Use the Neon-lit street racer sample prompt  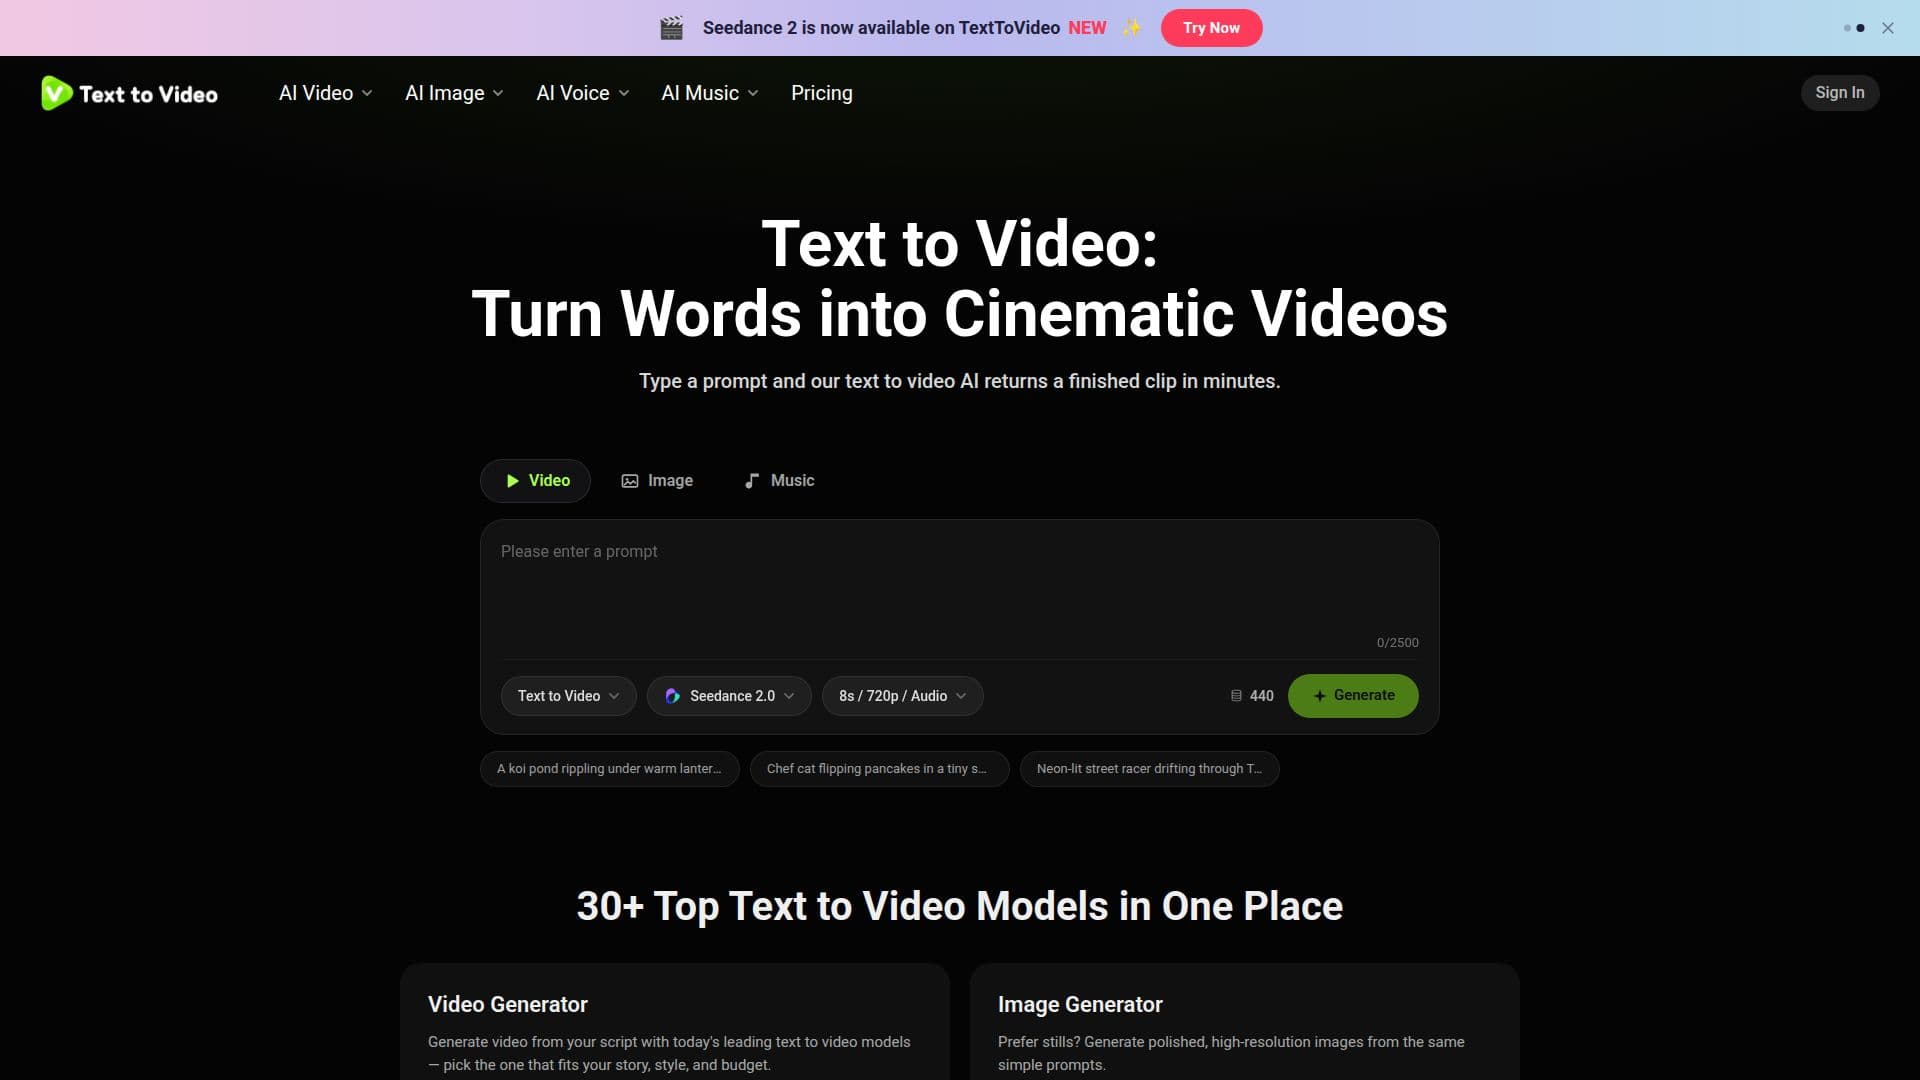(1149, 769)
